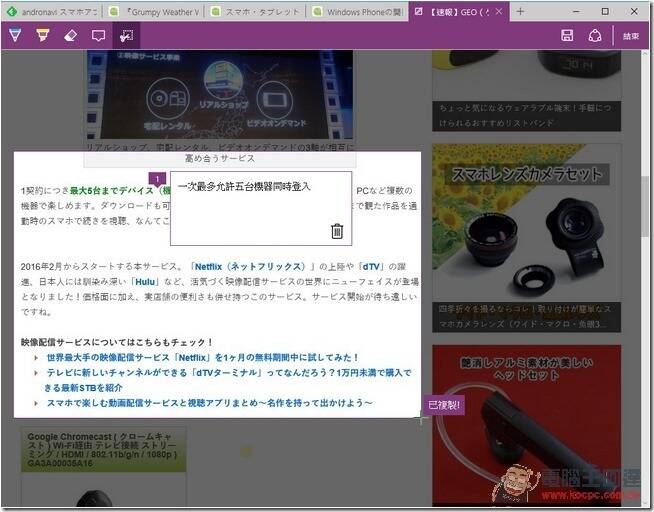This screenshot has width=654, height=512.
Task: Click the video service slide image
Action: (x=220, y=94)
